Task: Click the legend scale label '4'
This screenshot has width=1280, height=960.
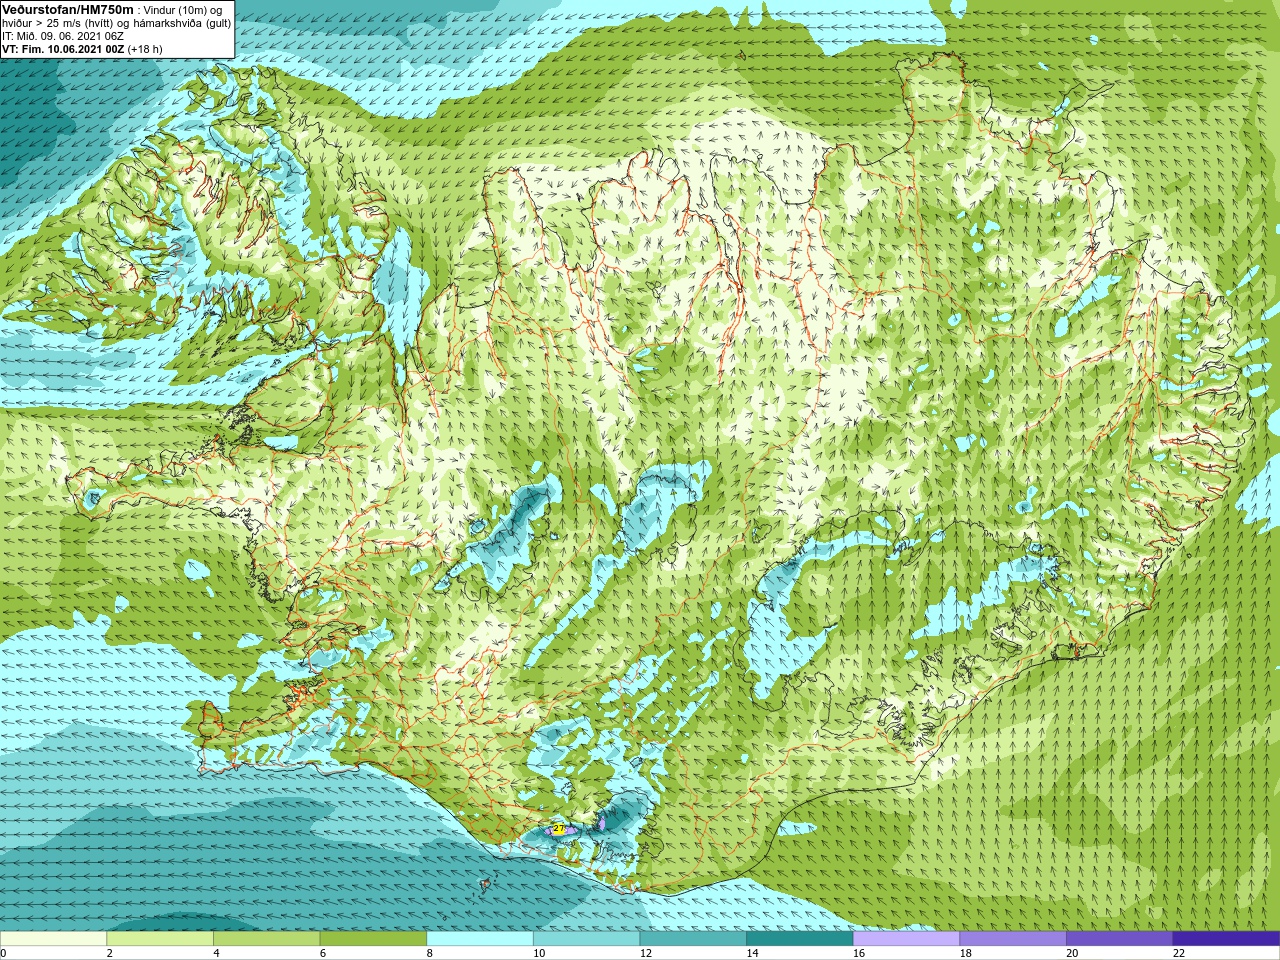Action: click(216, 953)
